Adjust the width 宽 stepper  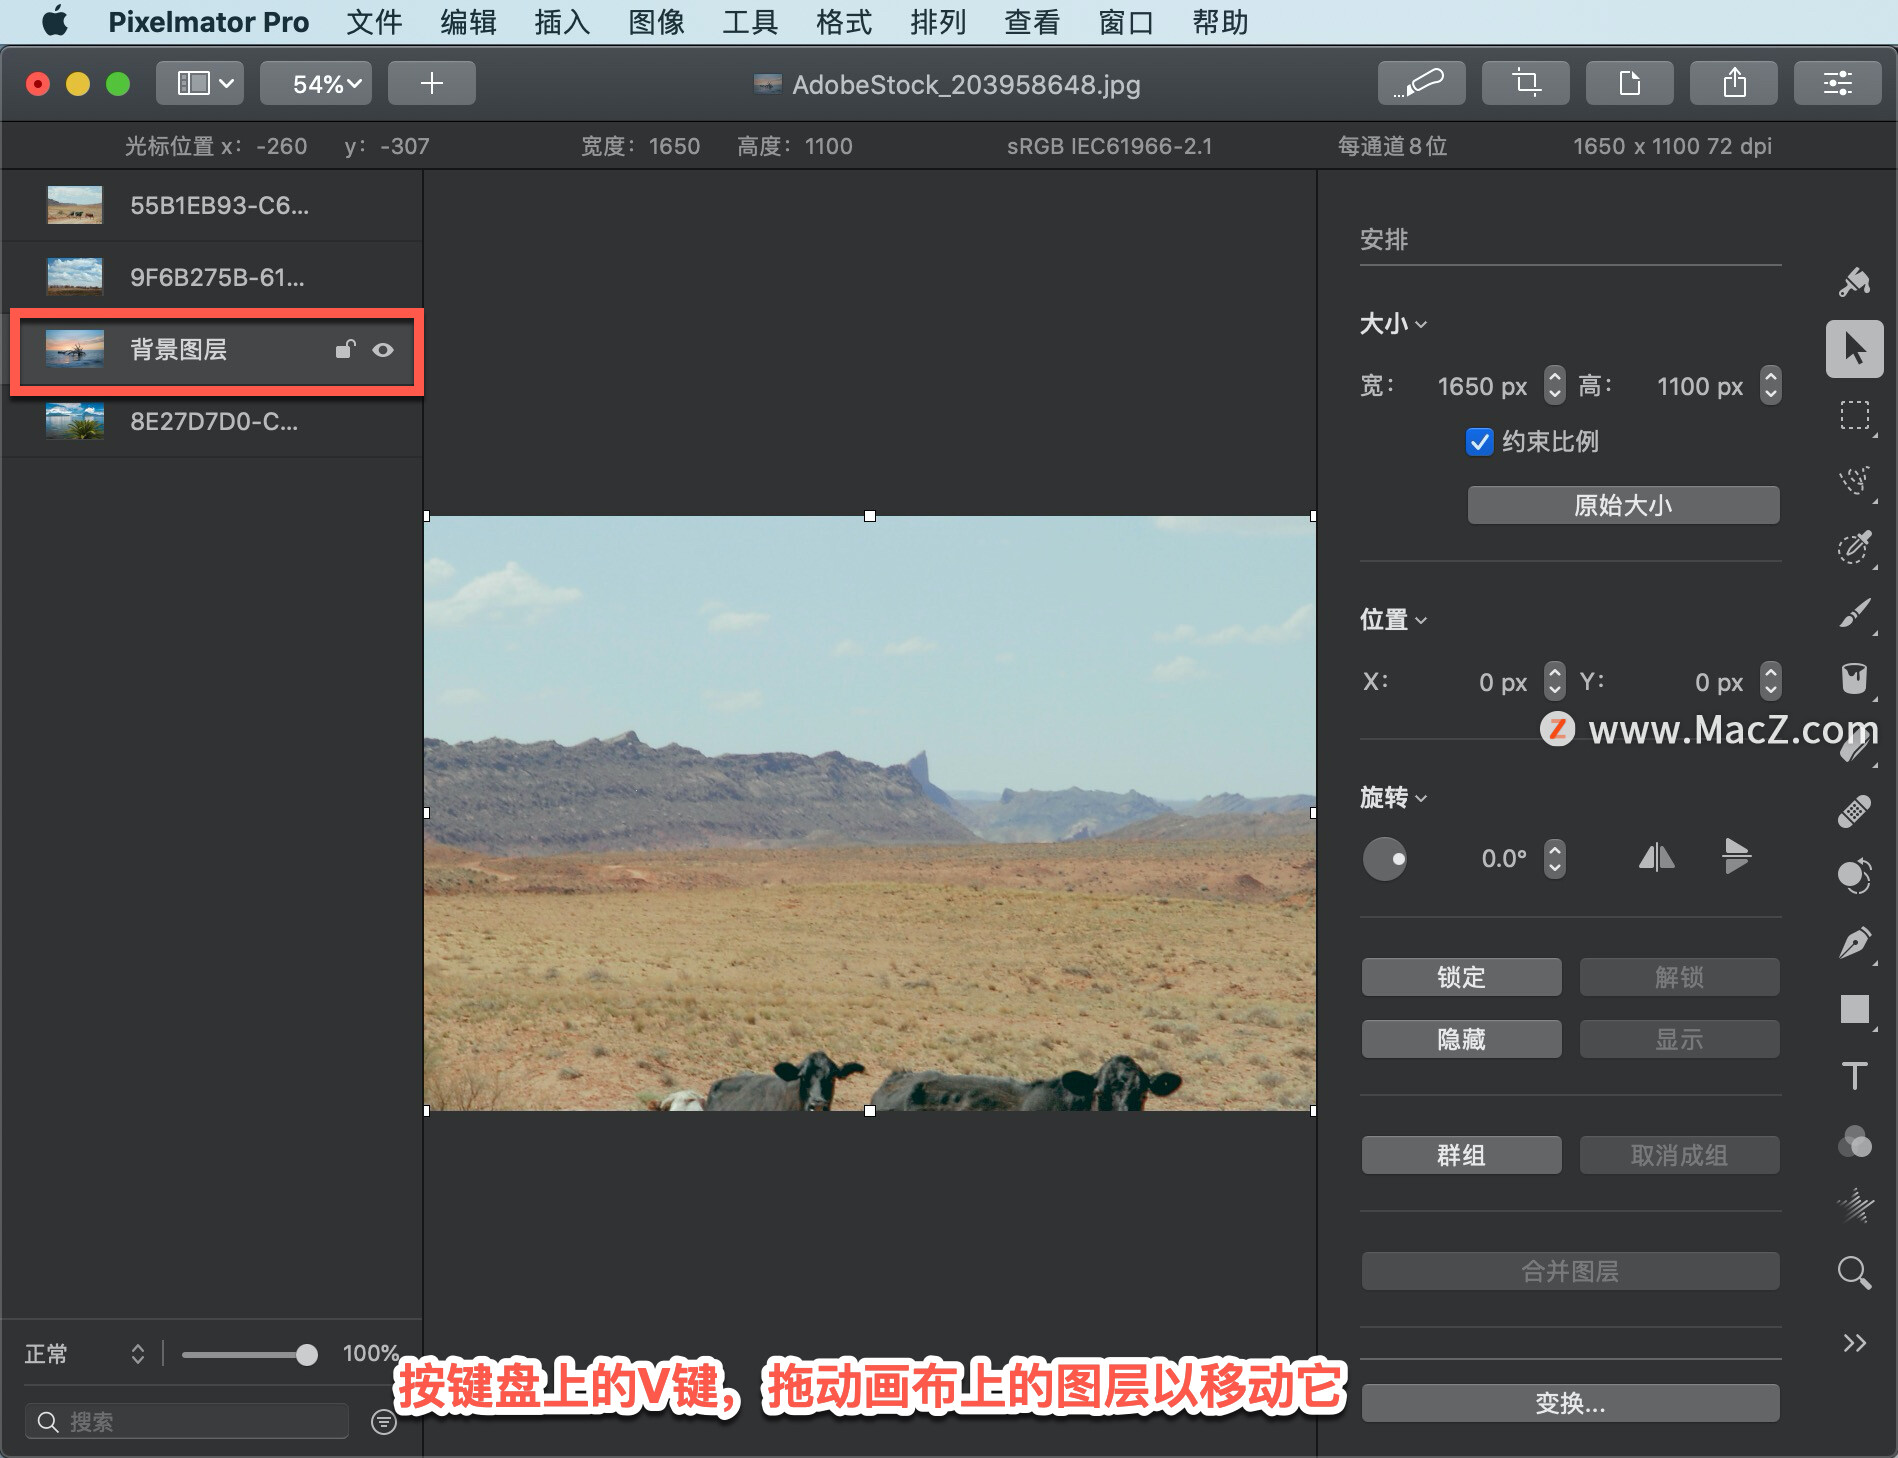click(x=1554, y=385)
